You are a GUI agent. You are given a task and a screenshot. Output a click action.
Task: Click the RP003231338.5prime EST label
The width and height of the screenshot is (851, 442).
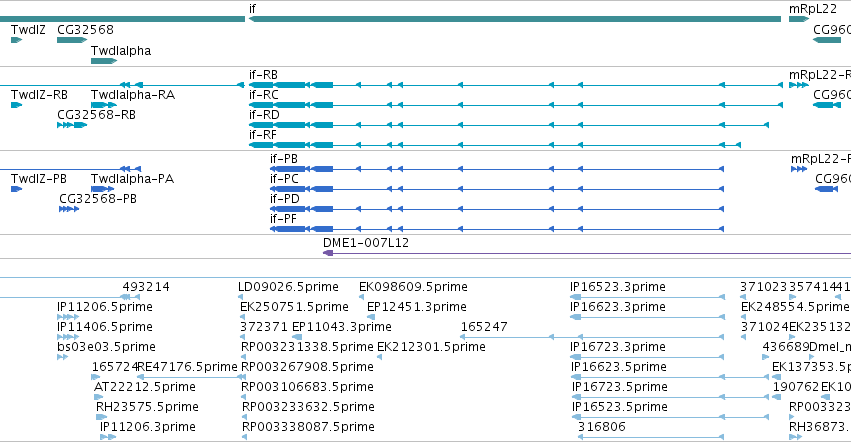pos(307,347)
